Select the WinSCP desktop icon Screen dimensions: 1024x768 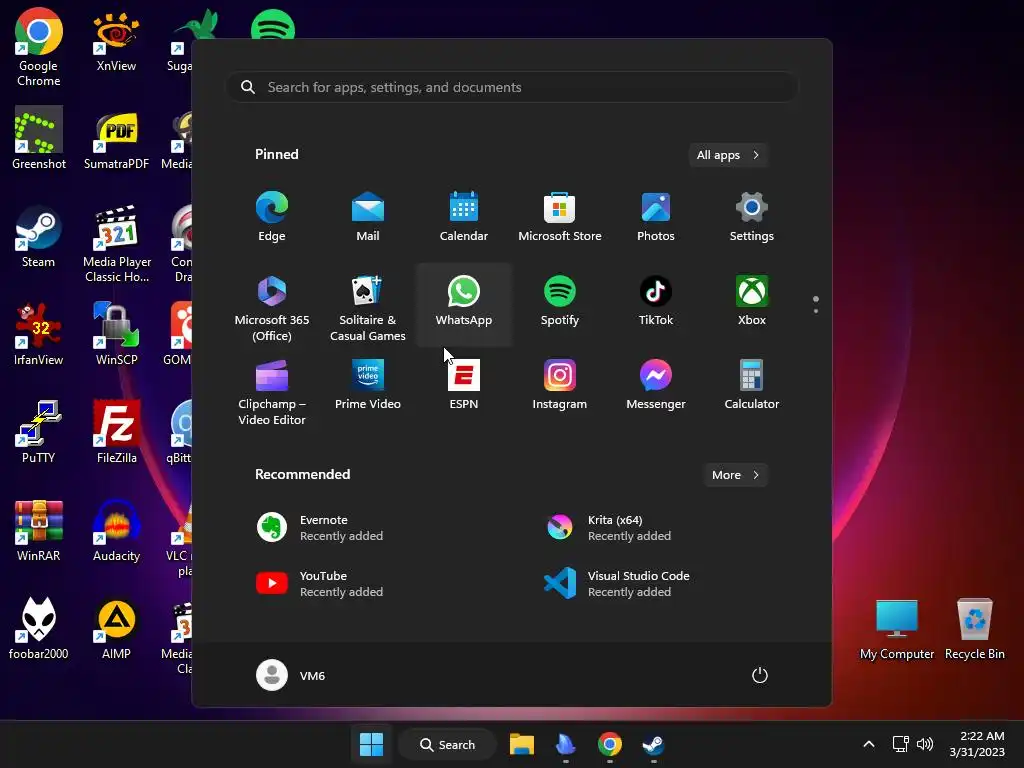point(116,334)
